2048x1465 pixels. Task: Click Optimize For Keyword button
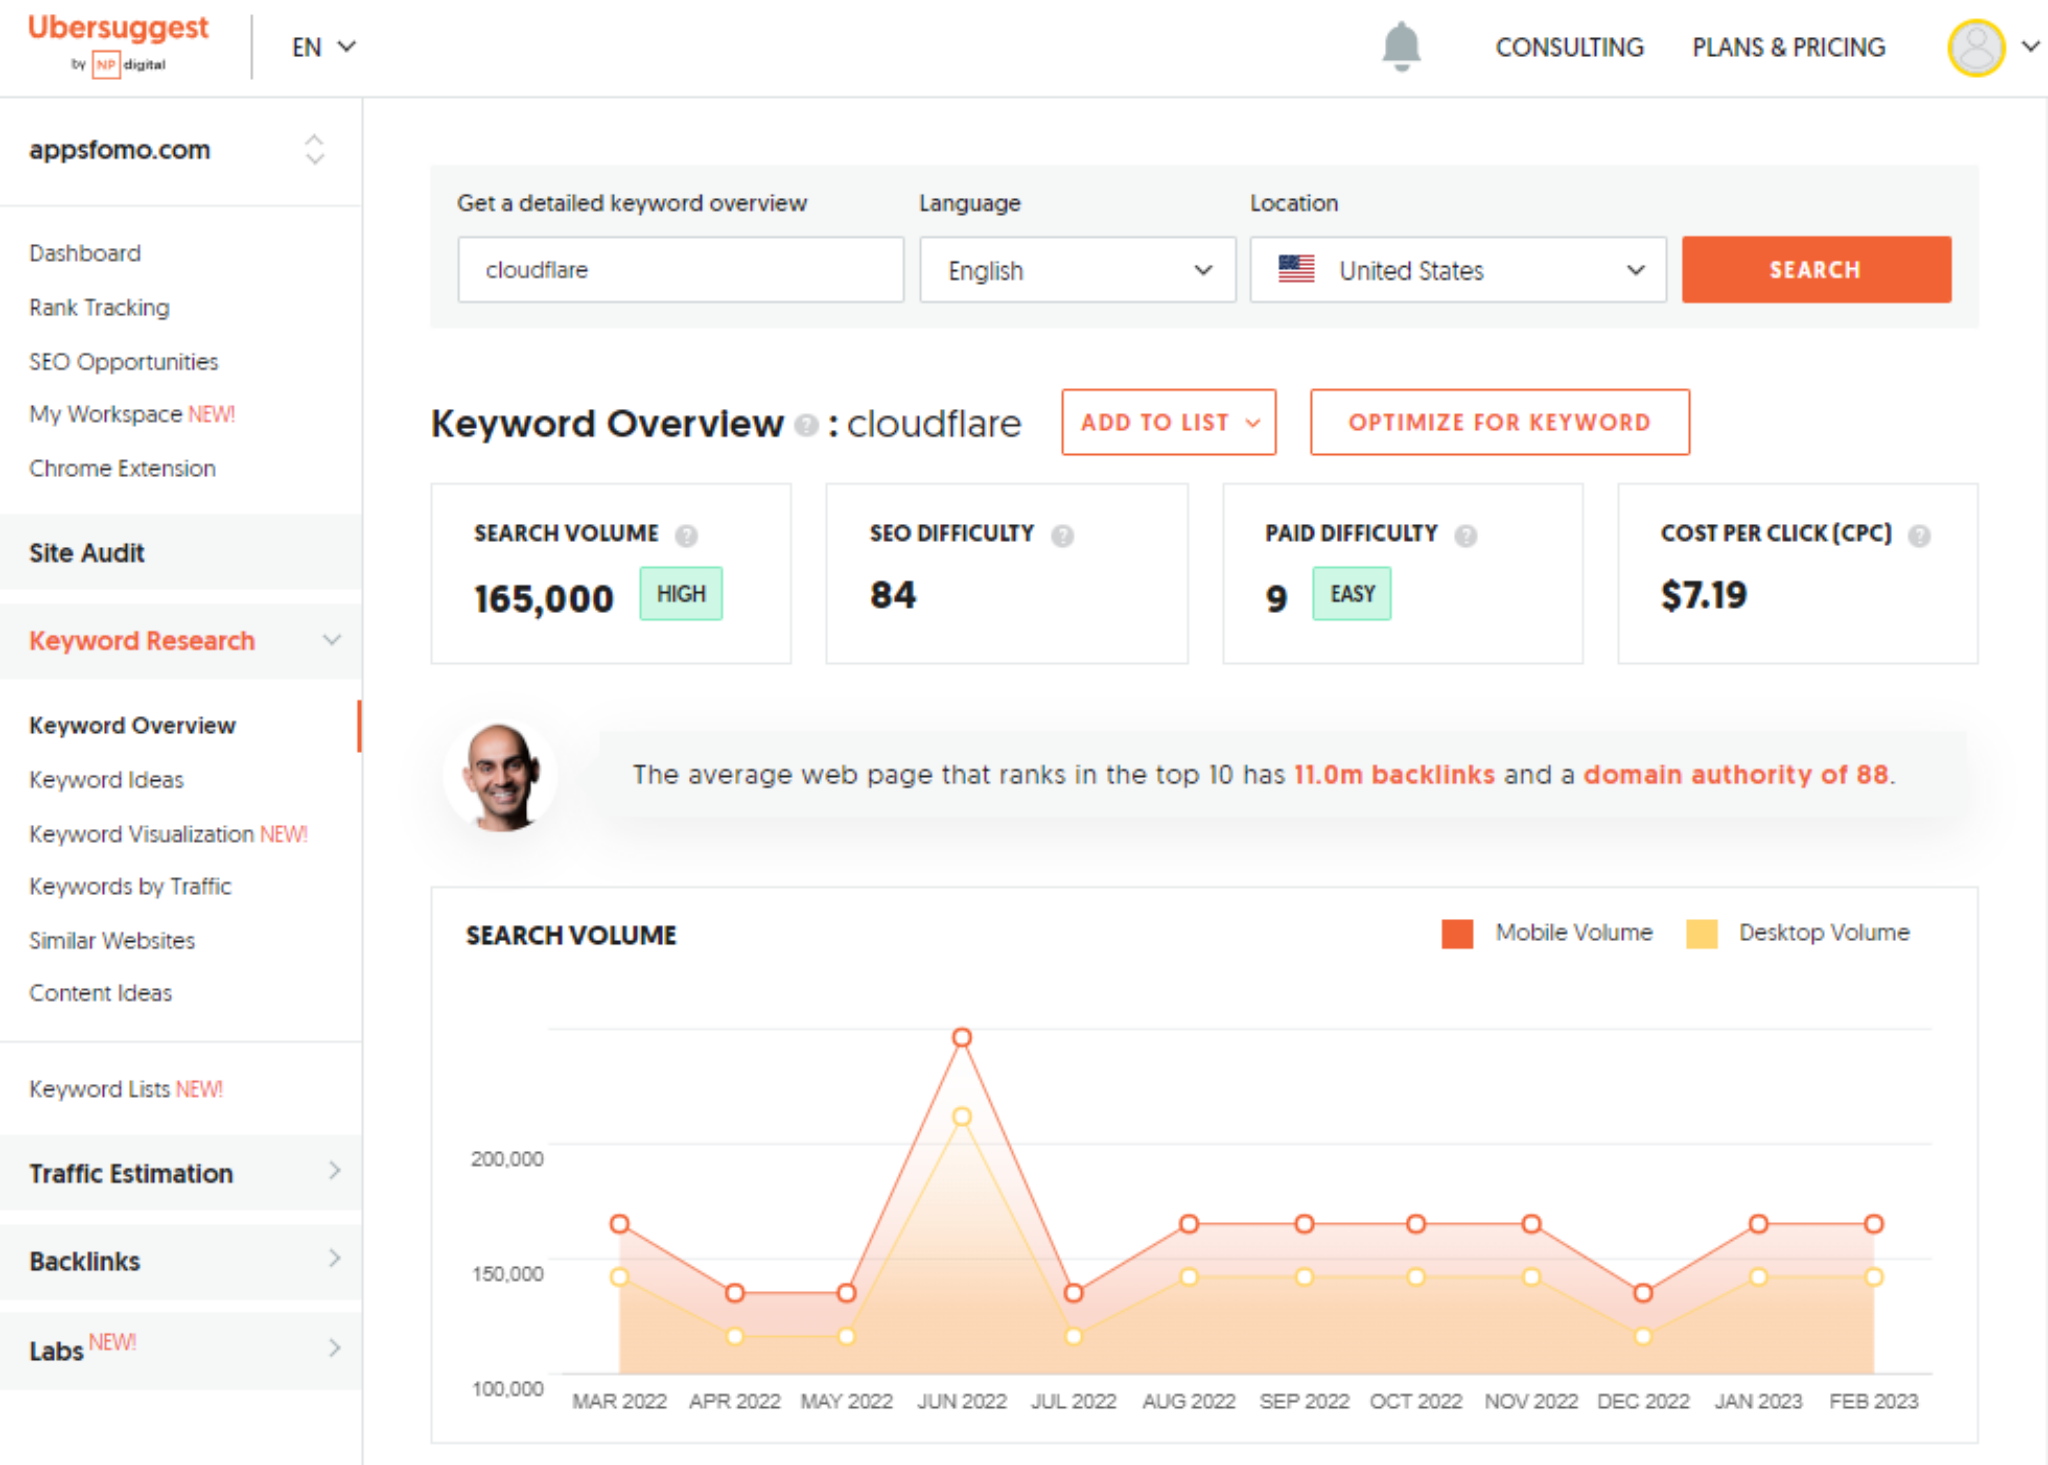coord(1500,422)
